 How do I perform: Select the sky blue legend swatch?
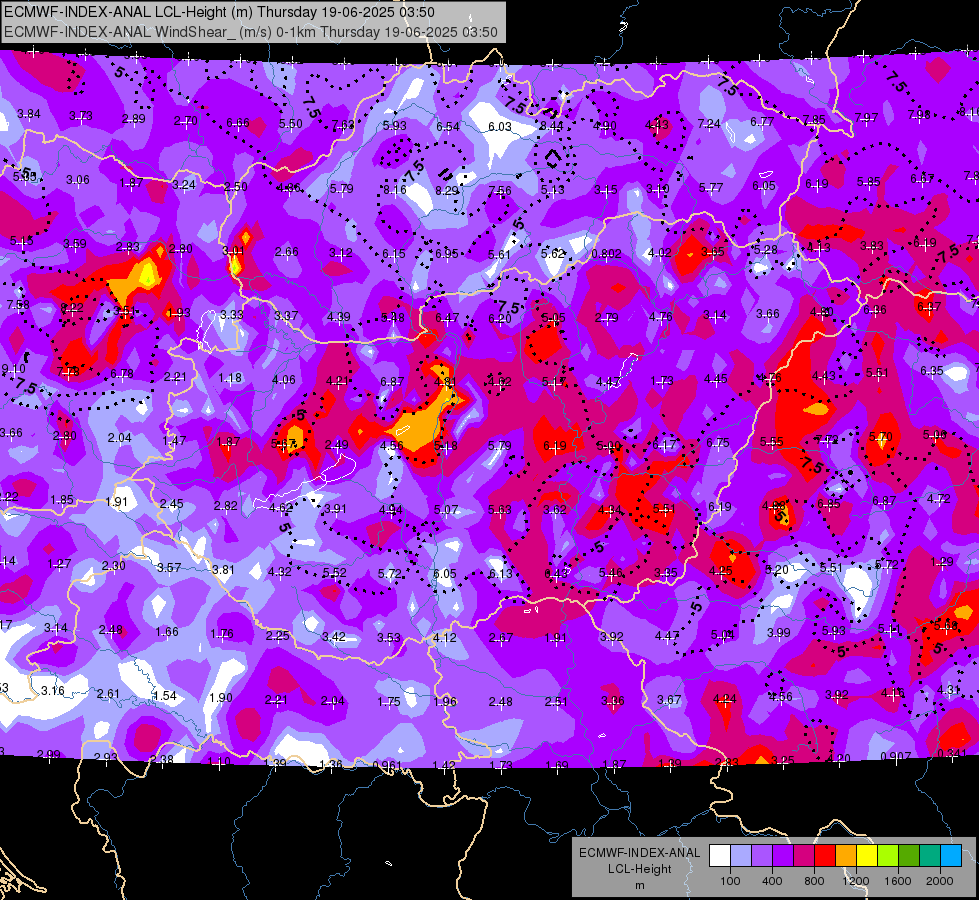tap(951, 856)
